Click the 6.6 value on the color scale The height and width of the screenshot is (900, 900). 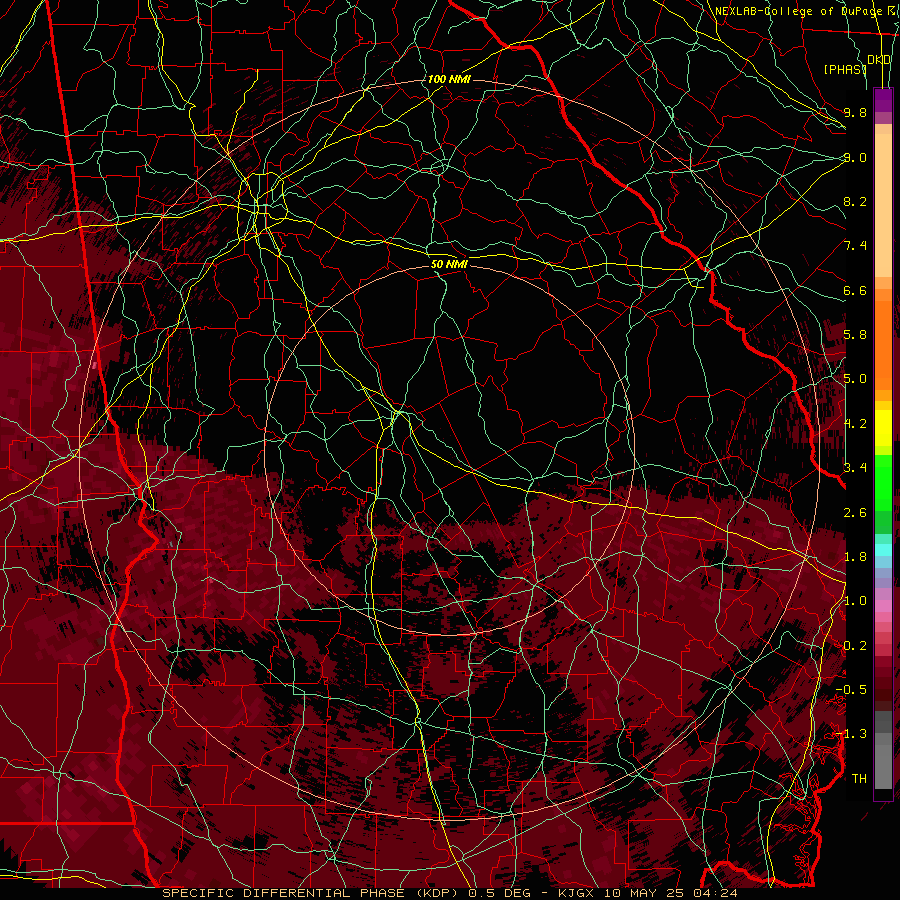coord(855,290)
